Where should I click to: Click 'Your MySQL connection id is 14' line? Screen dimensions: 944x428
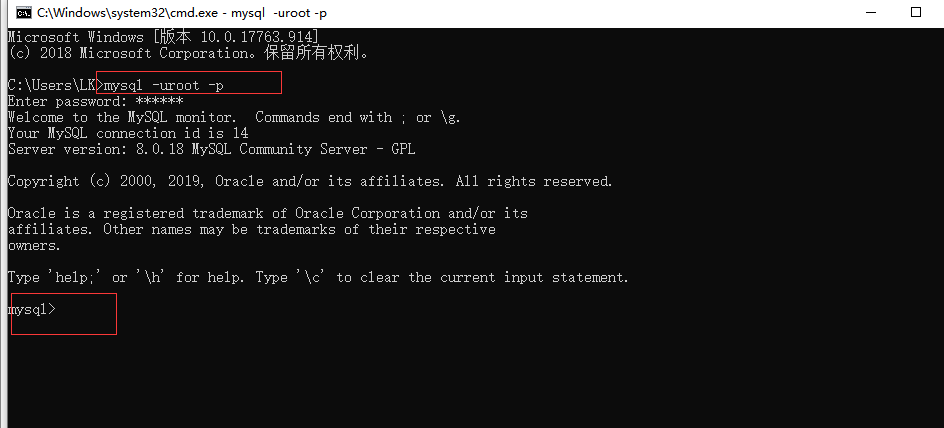click(128, 133)
